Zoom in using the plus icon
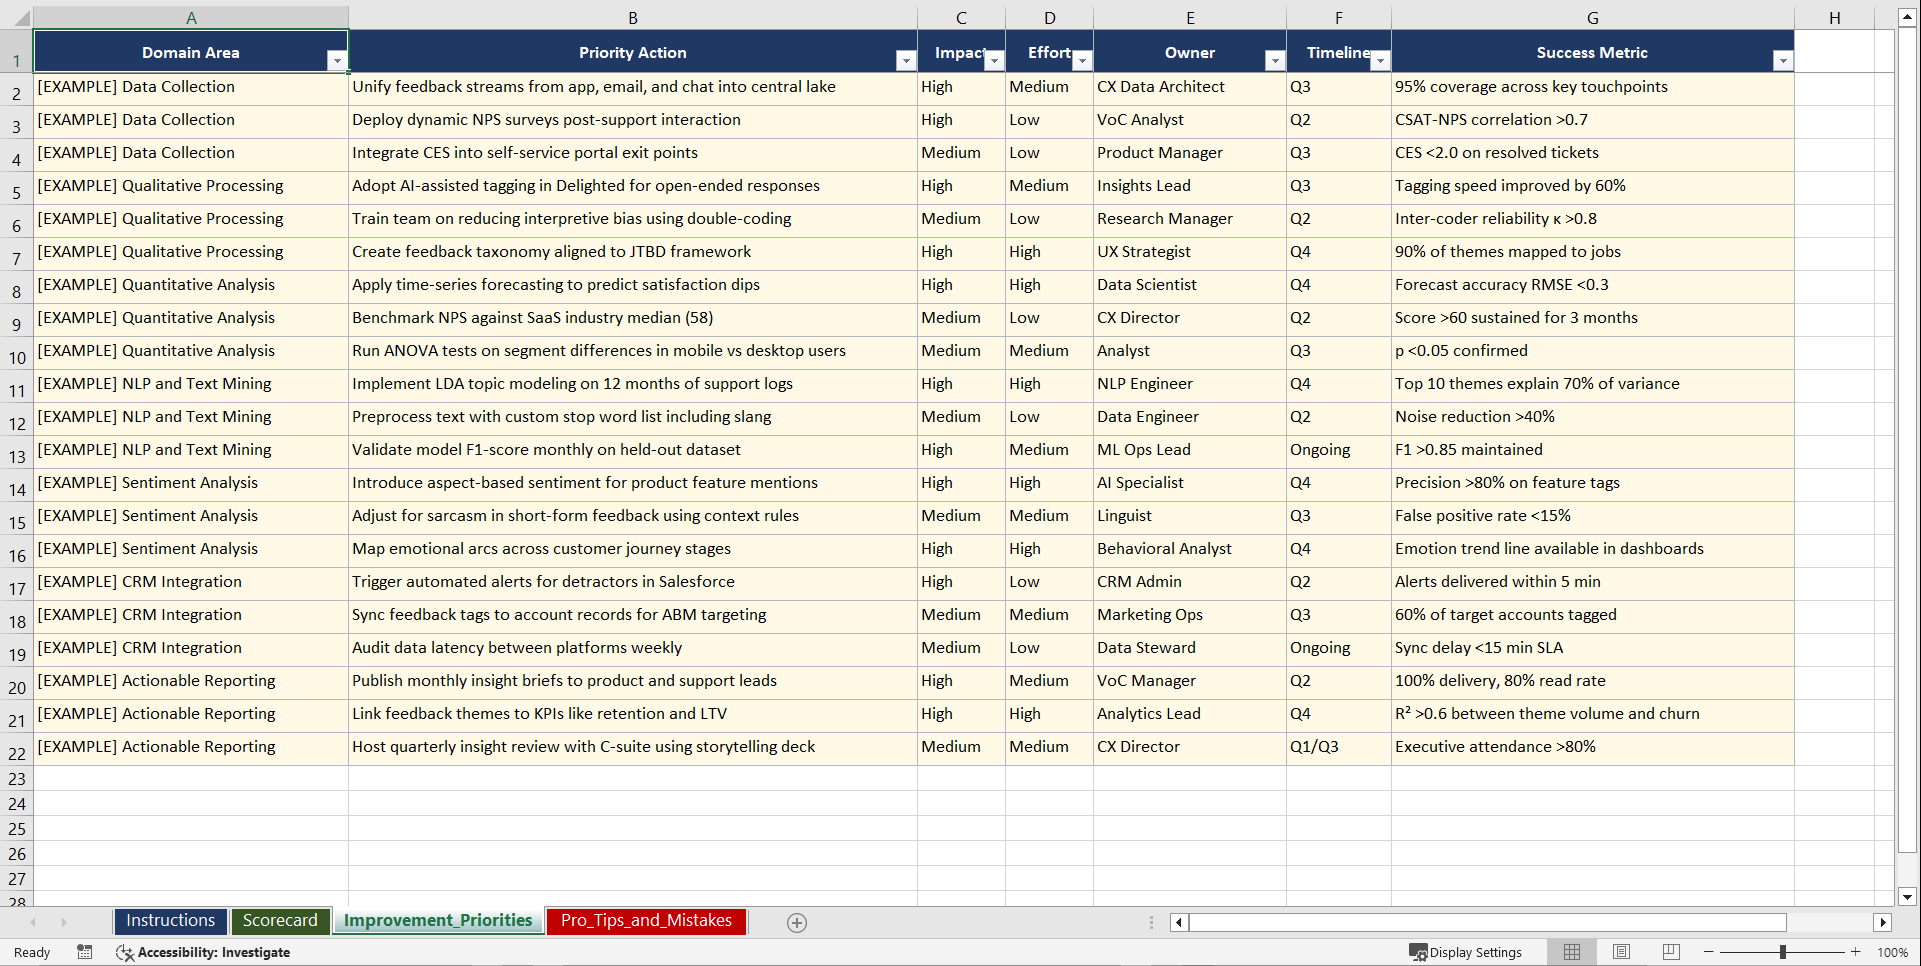1921x966 pixels. (1855, 952)
